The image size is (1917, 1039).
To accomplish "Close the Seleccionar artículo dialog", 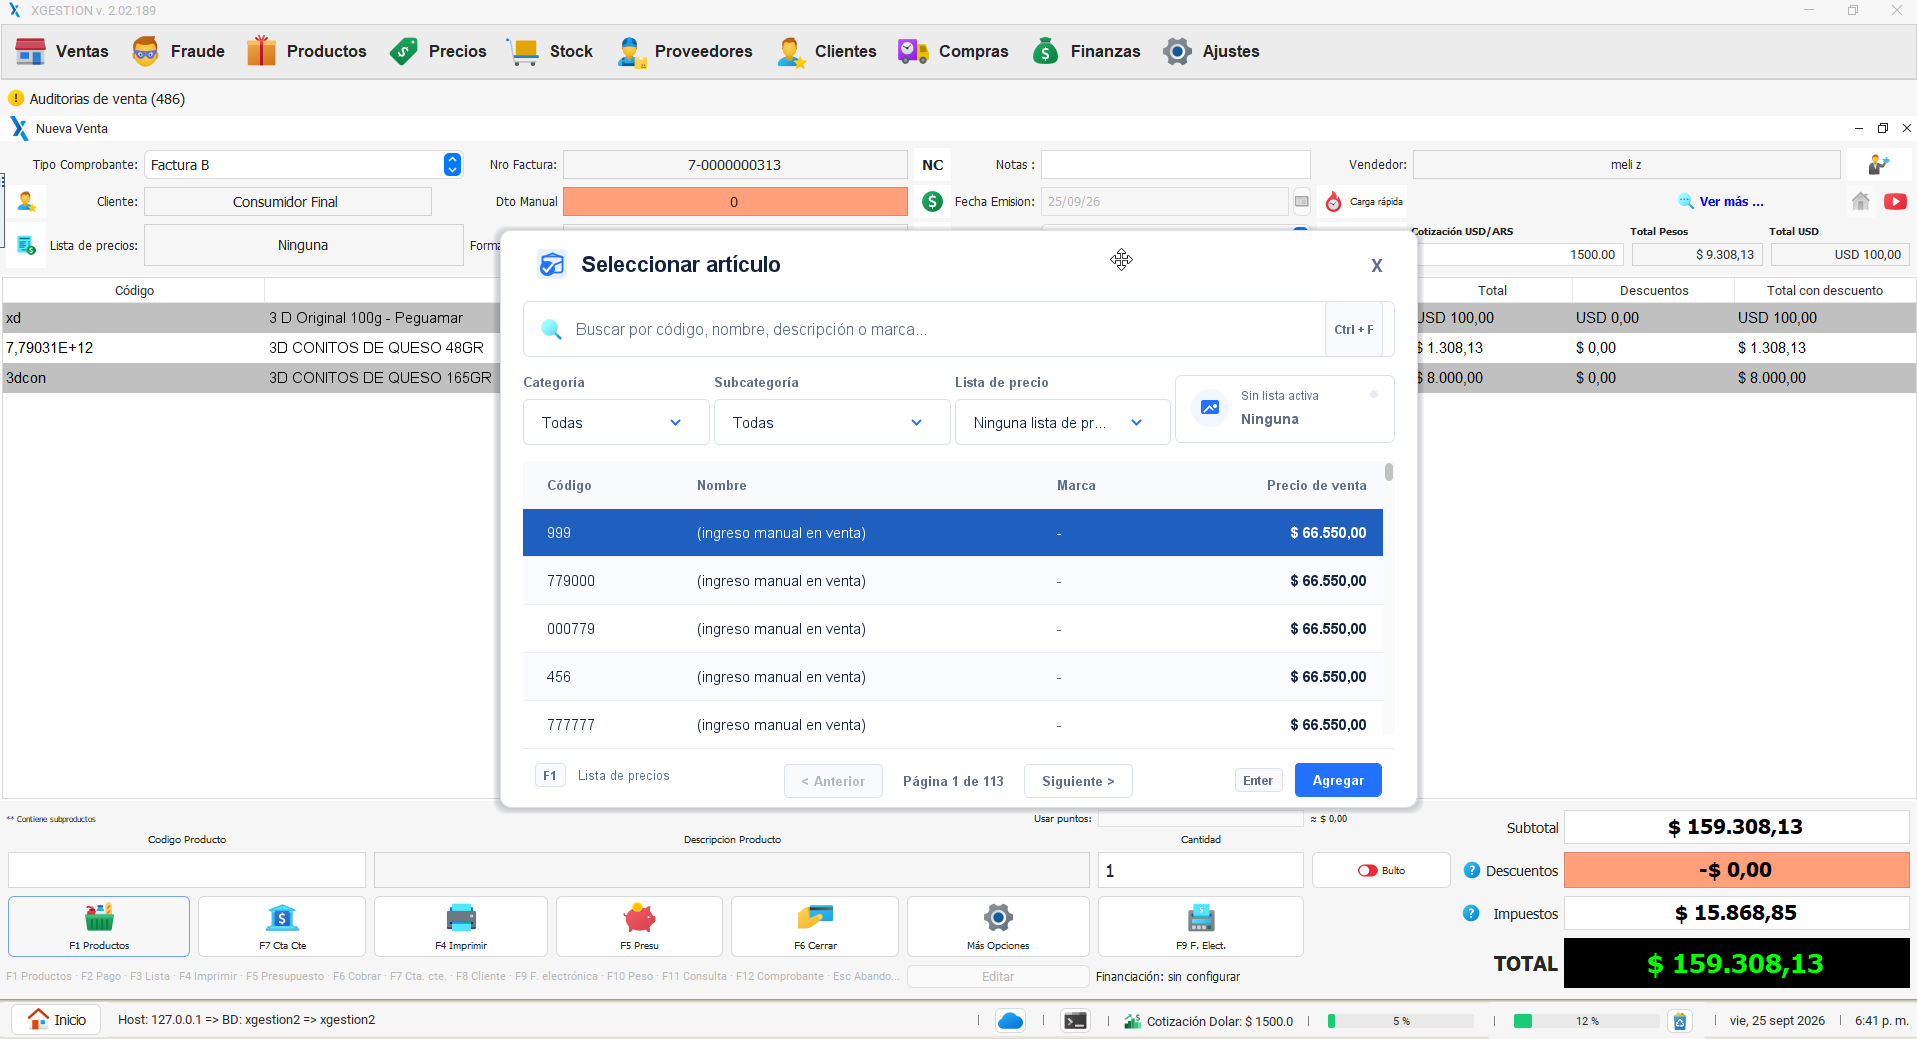I will 1377,265.
